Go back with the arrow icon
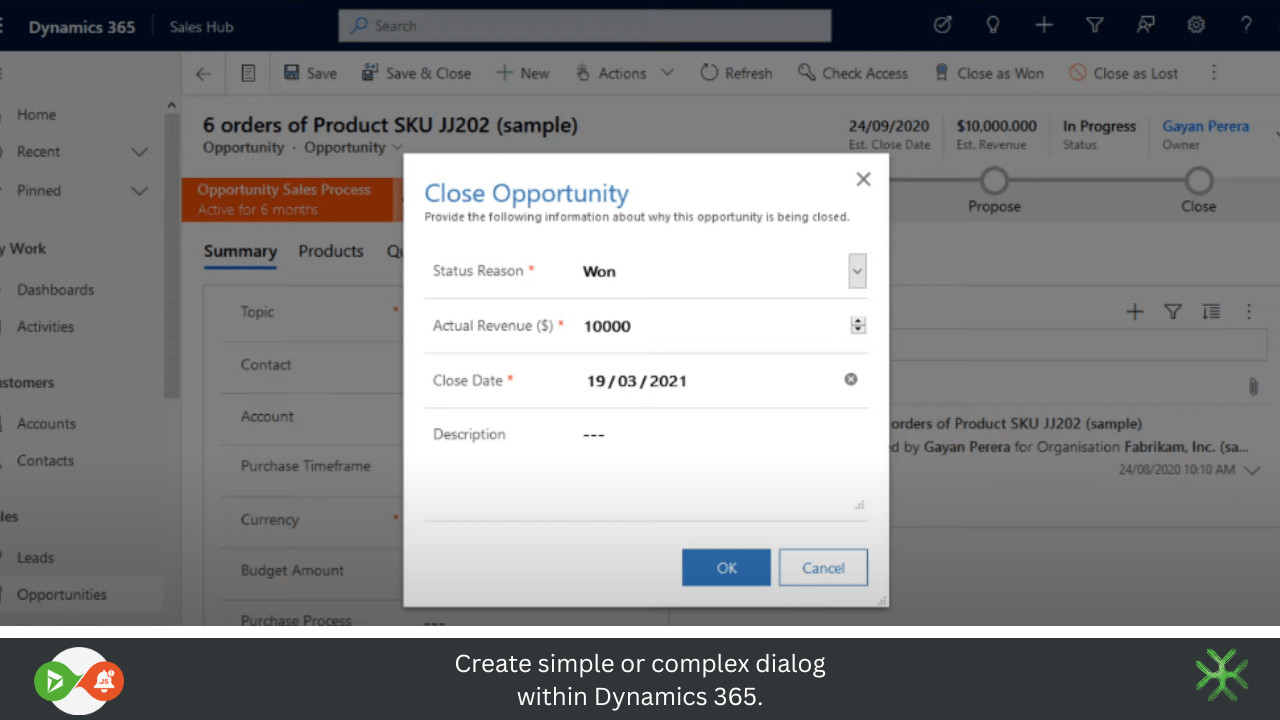Viewport: 1280px width, 720px height. pos(203,73)
